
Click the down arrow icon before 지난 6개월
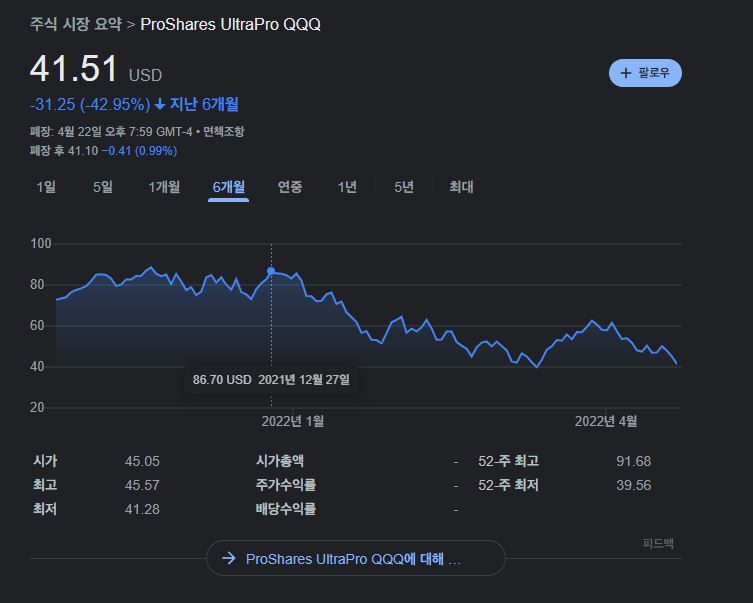160,104
